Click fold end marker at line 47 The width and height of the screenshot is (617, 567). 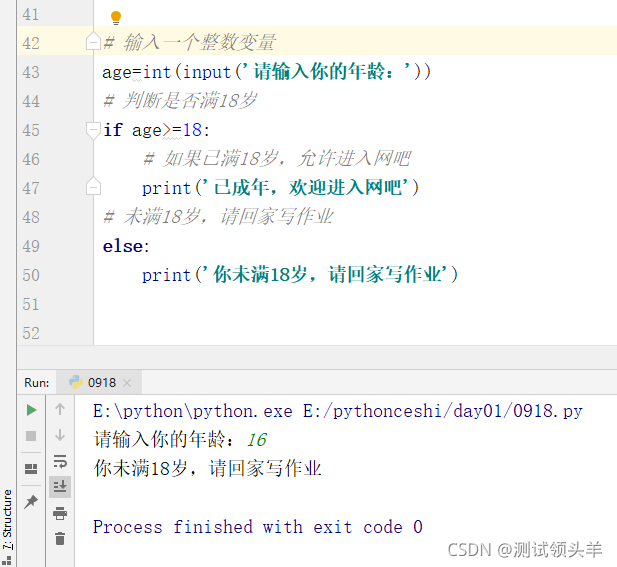click(93, 187)
